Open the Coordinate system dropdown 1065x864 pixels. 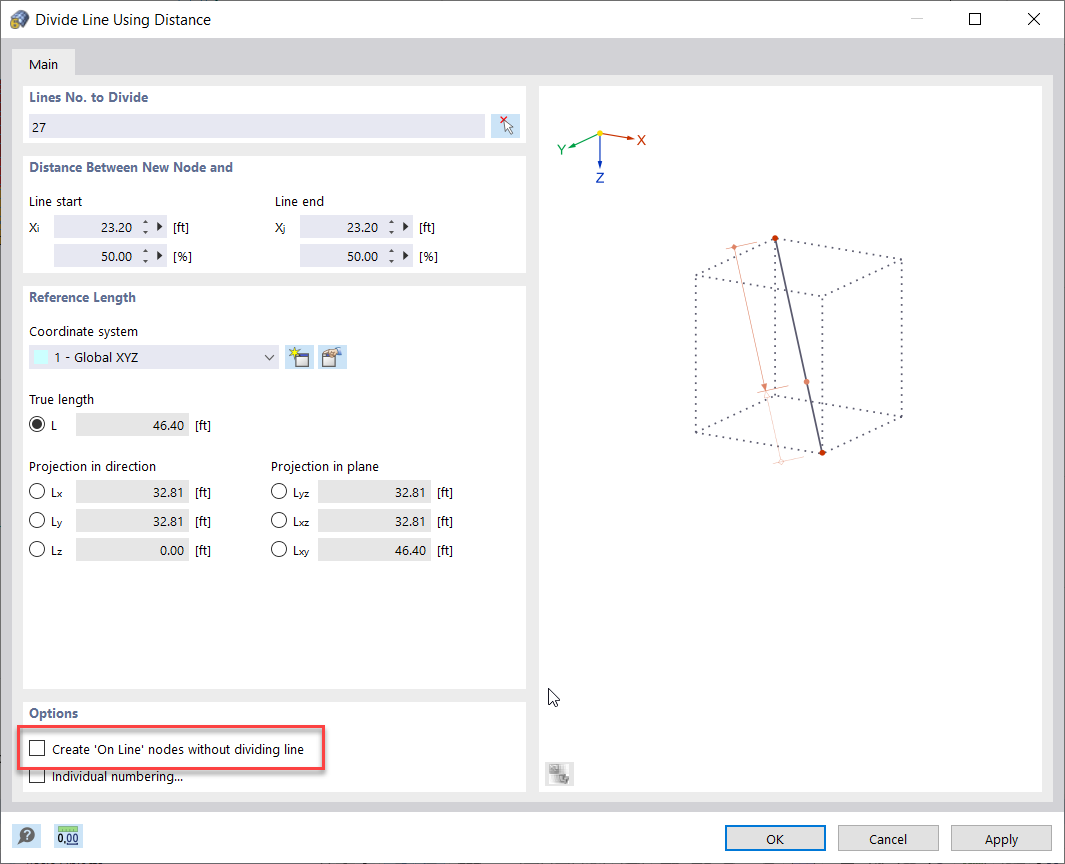click(268, 356)
